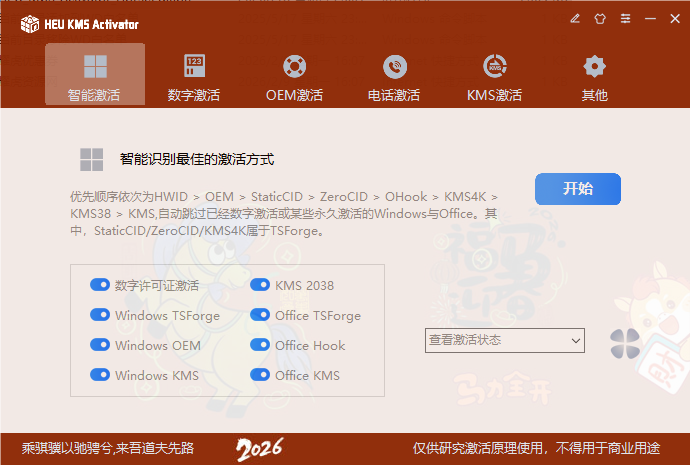Toggle the 数字许可证激活 switch
Screen dimensions: 690x465
tap(100, 285)
